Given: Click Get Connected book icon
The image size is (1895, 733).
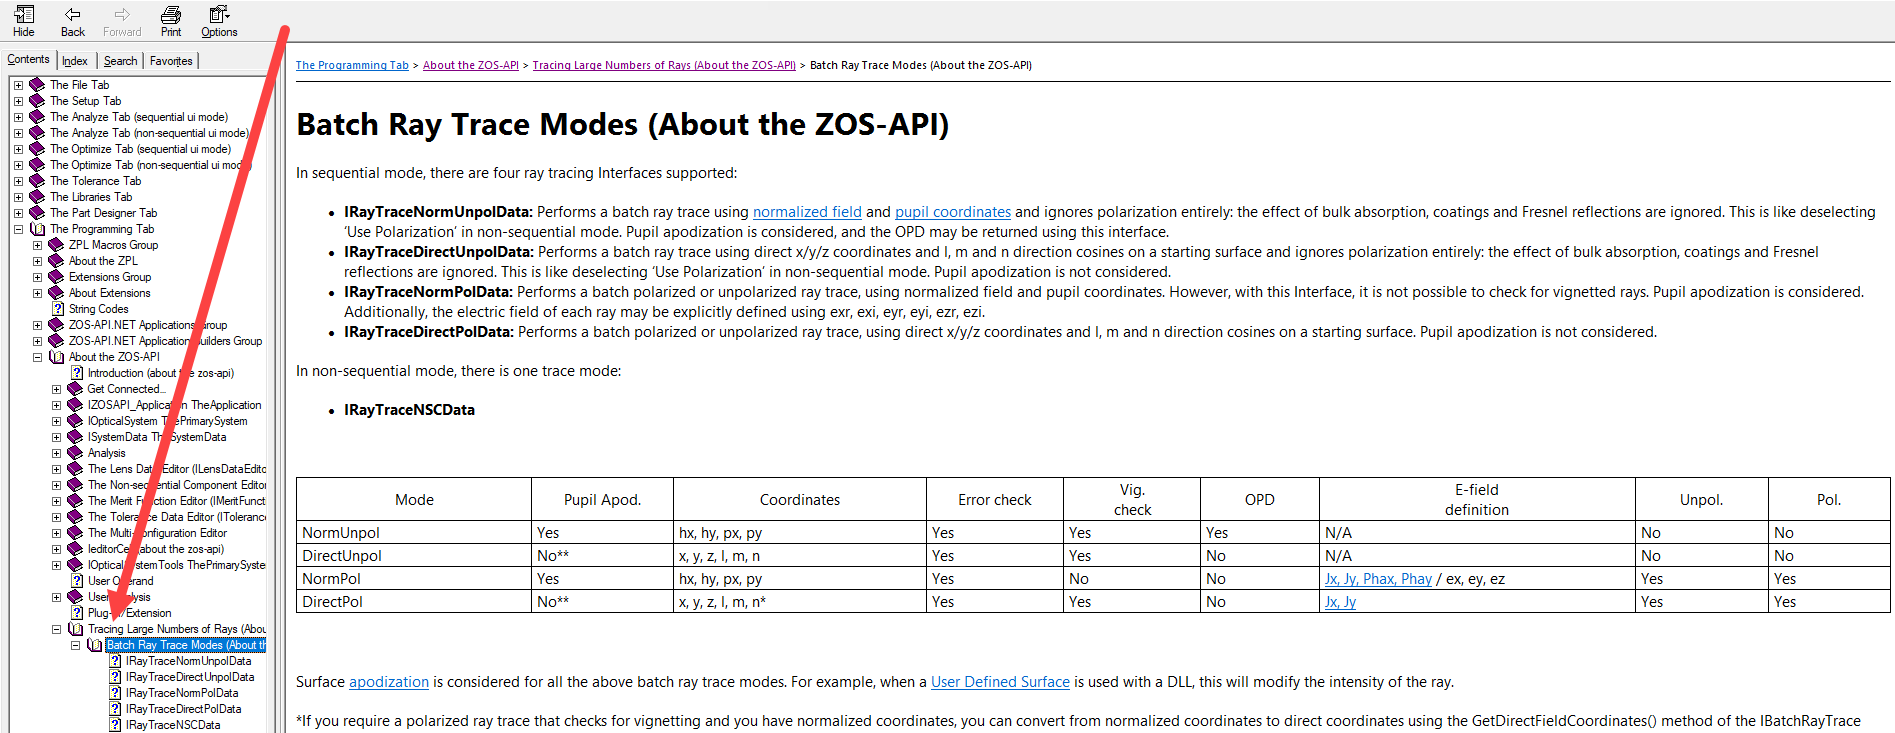Looking at the screenshot, I should click(75, 389).
